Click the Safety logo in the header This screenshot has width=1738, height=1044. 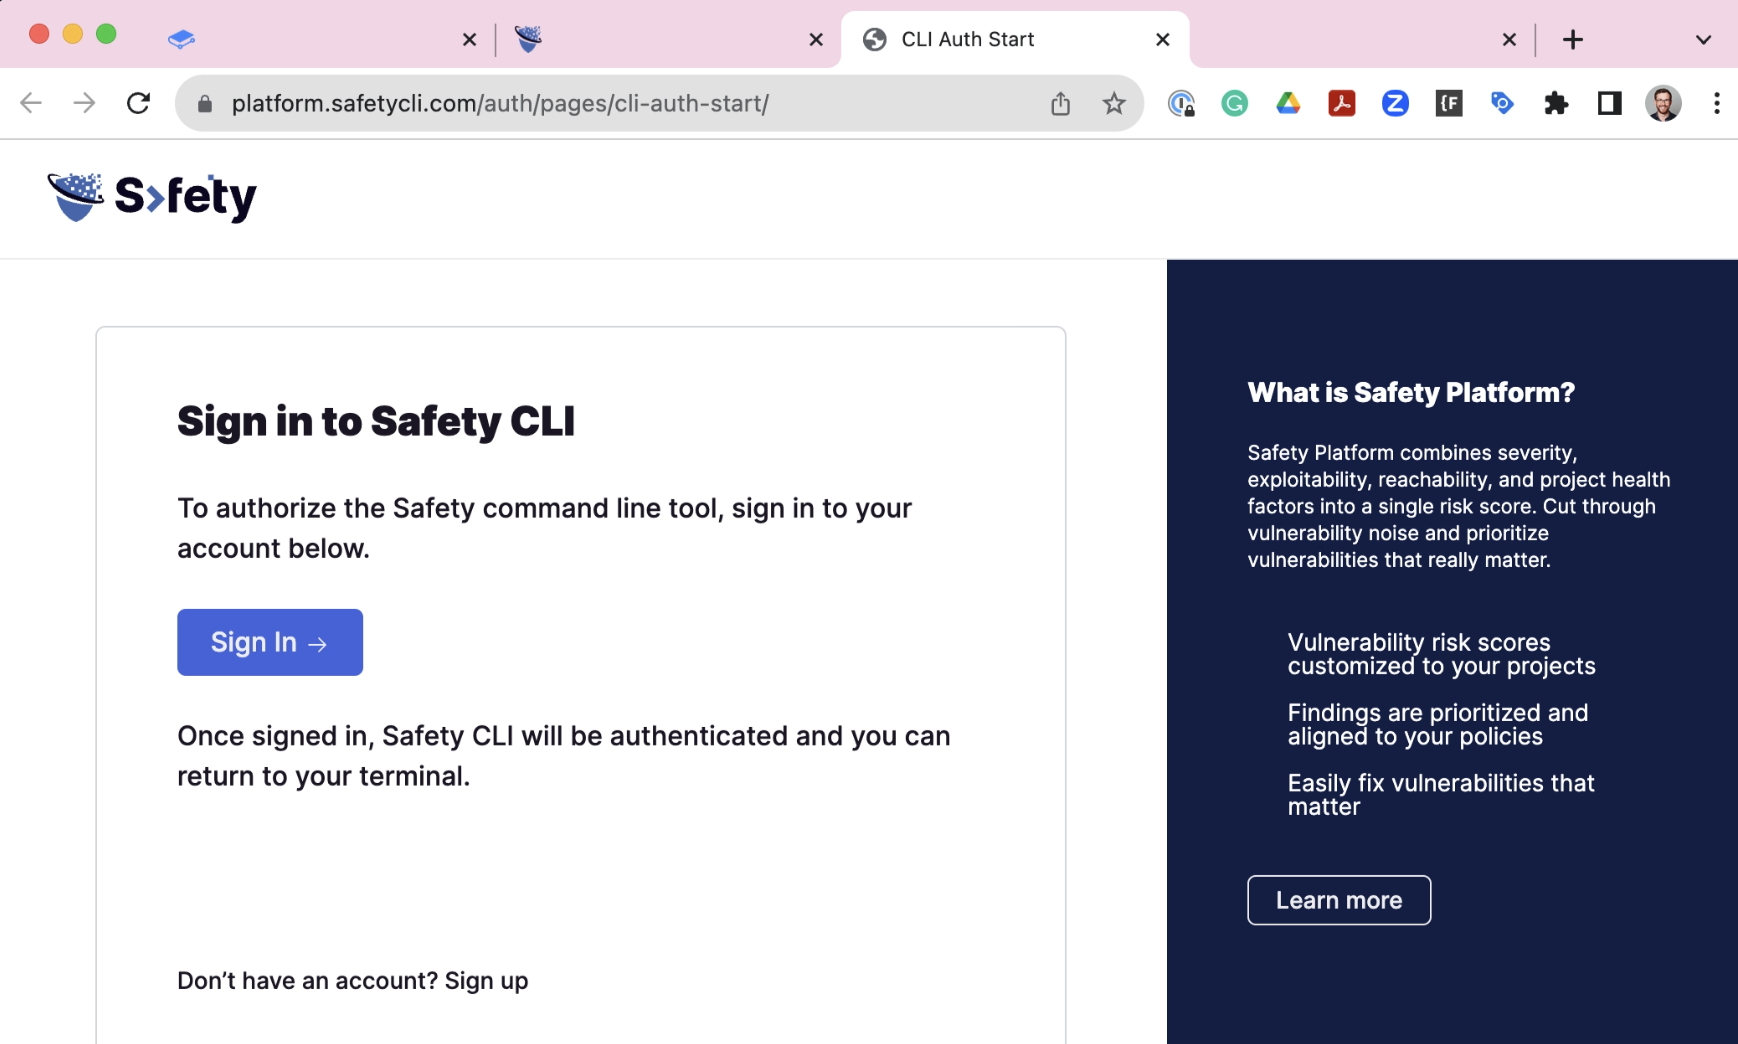click(152, 197)
